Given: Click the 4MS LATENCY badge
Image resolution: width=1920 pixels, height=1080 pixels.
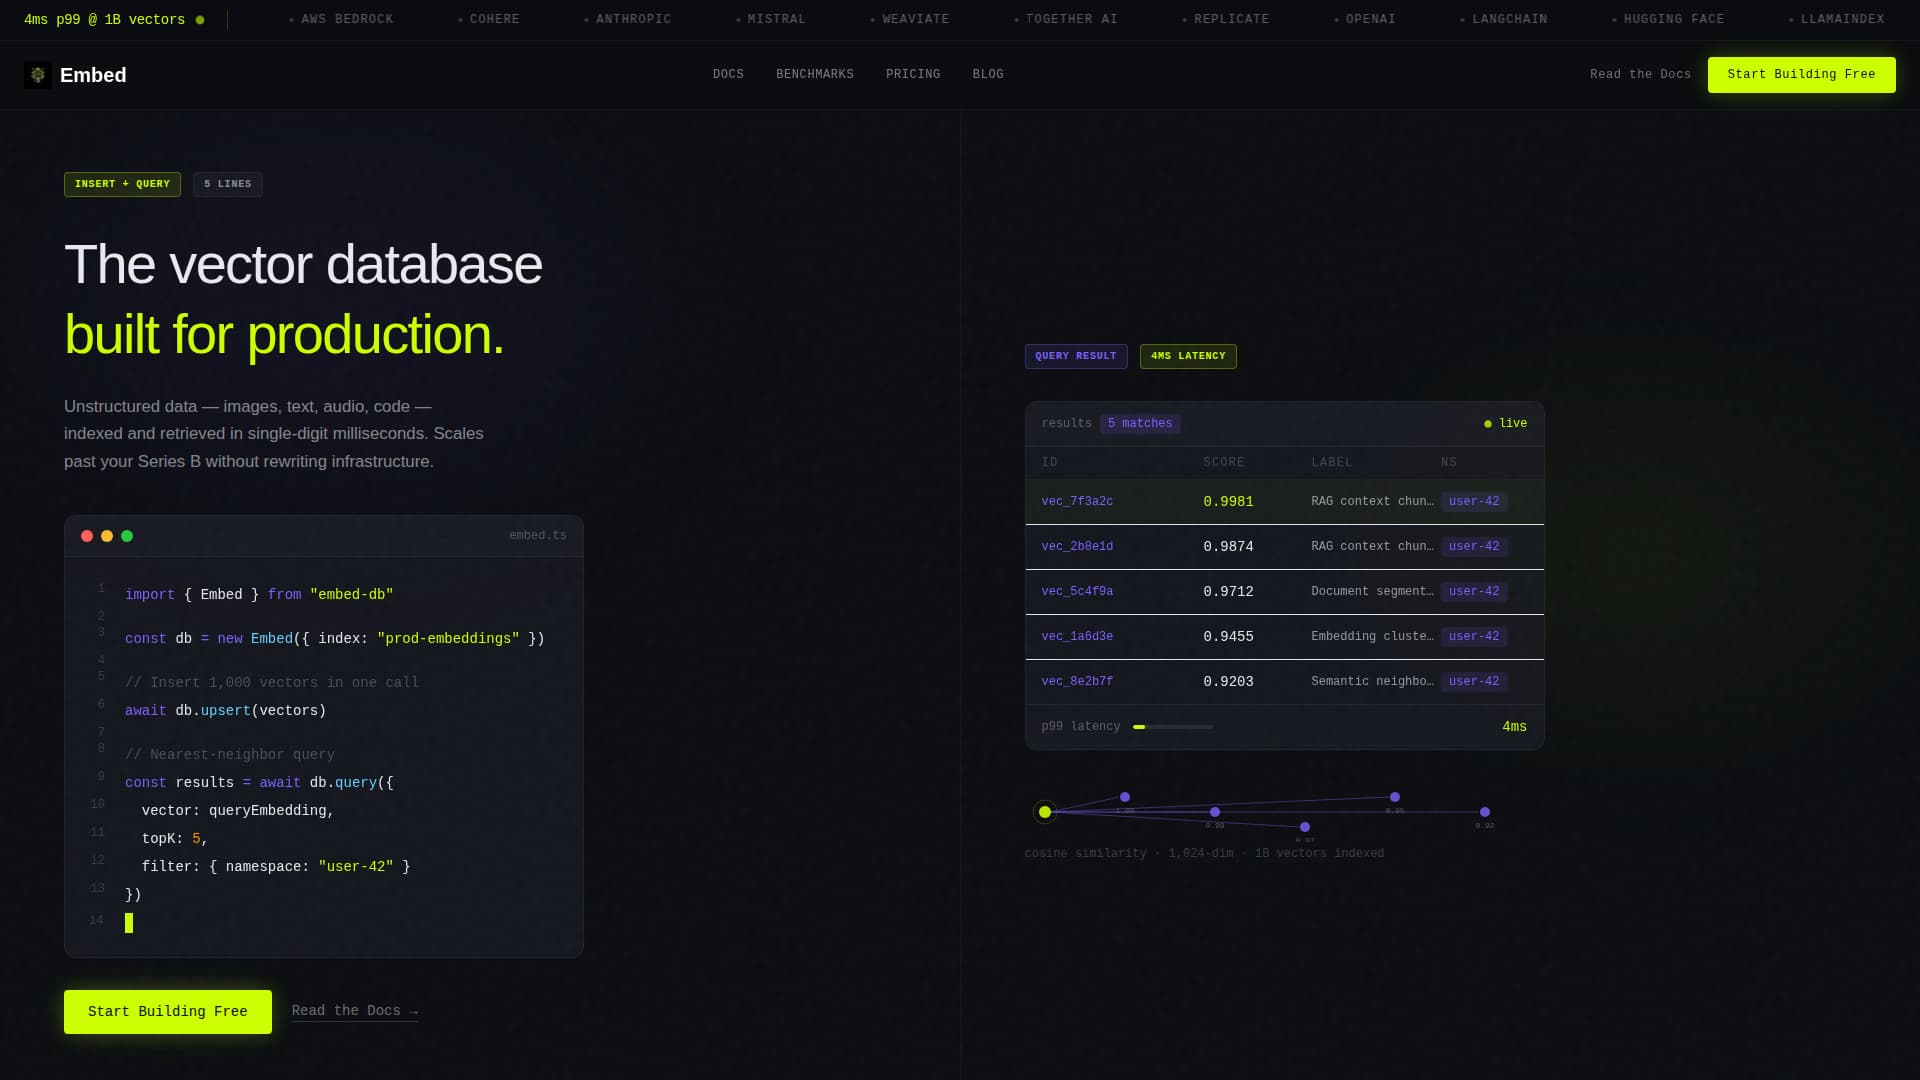Looking at the screenshot, I should [x=1188, y=356].
